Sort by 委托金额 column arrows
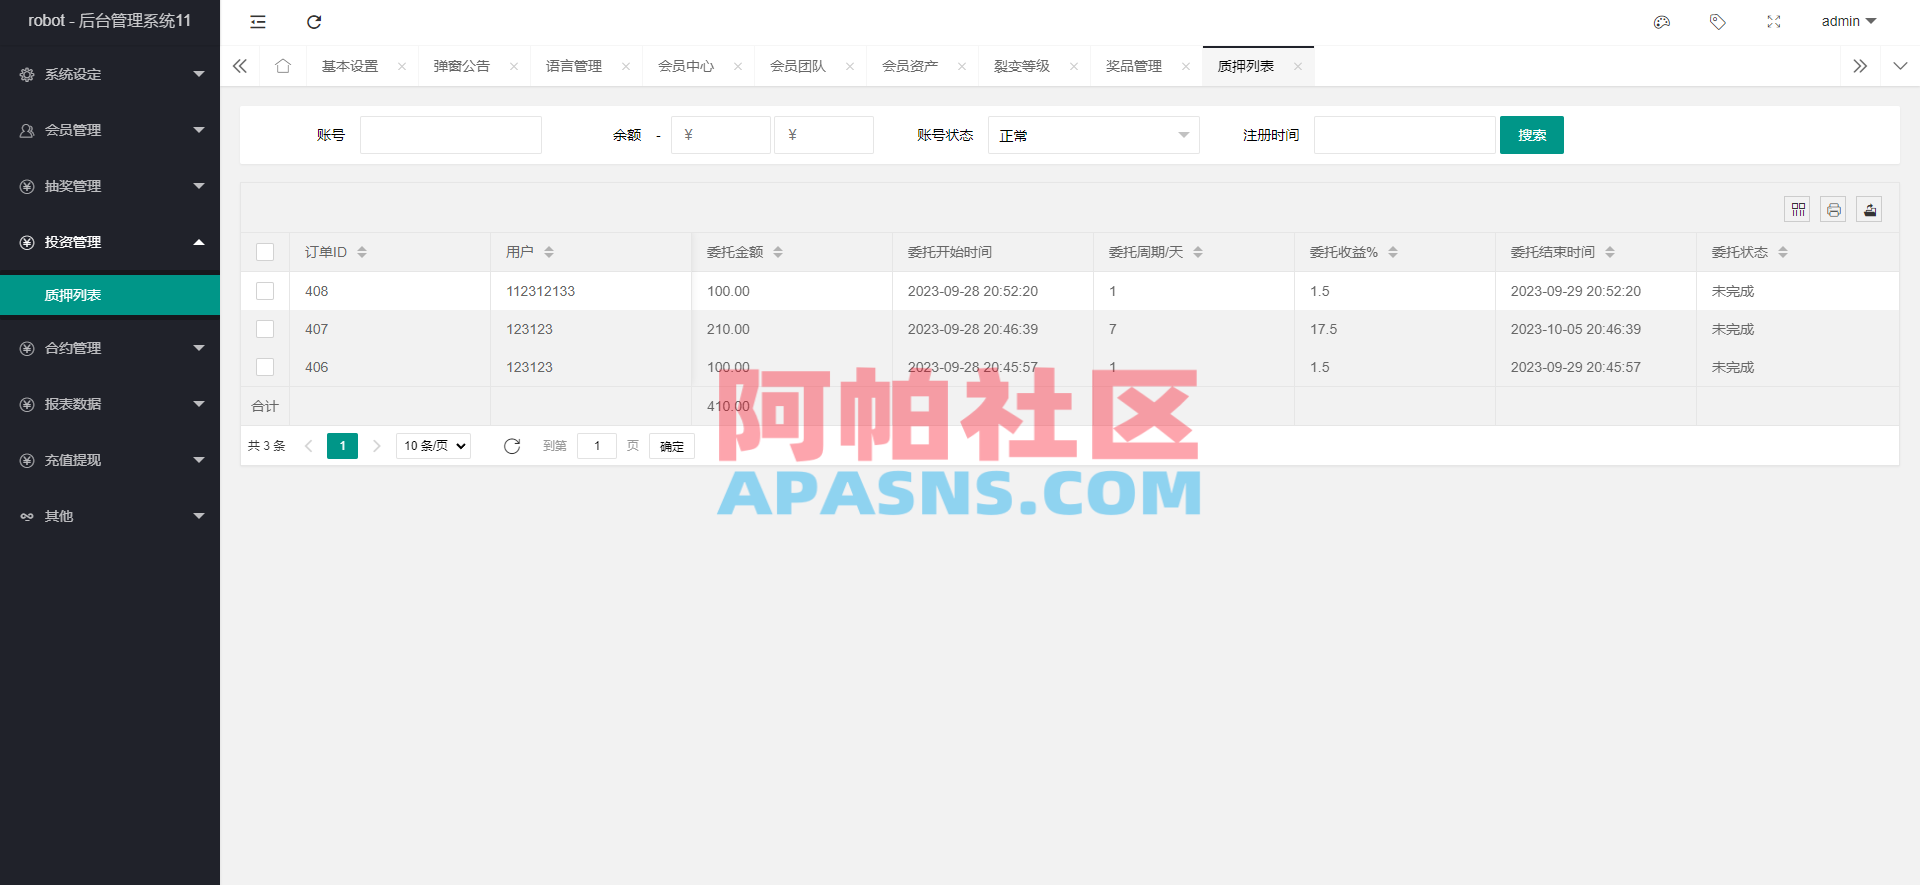1920x885 pixels. click(778, 252)
